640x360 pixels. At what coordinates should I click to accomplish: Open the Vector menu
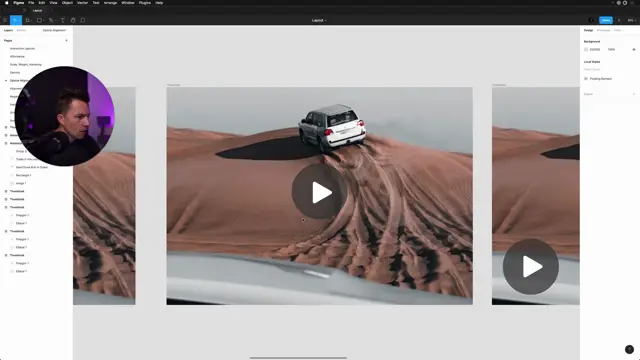click(82, 3)
